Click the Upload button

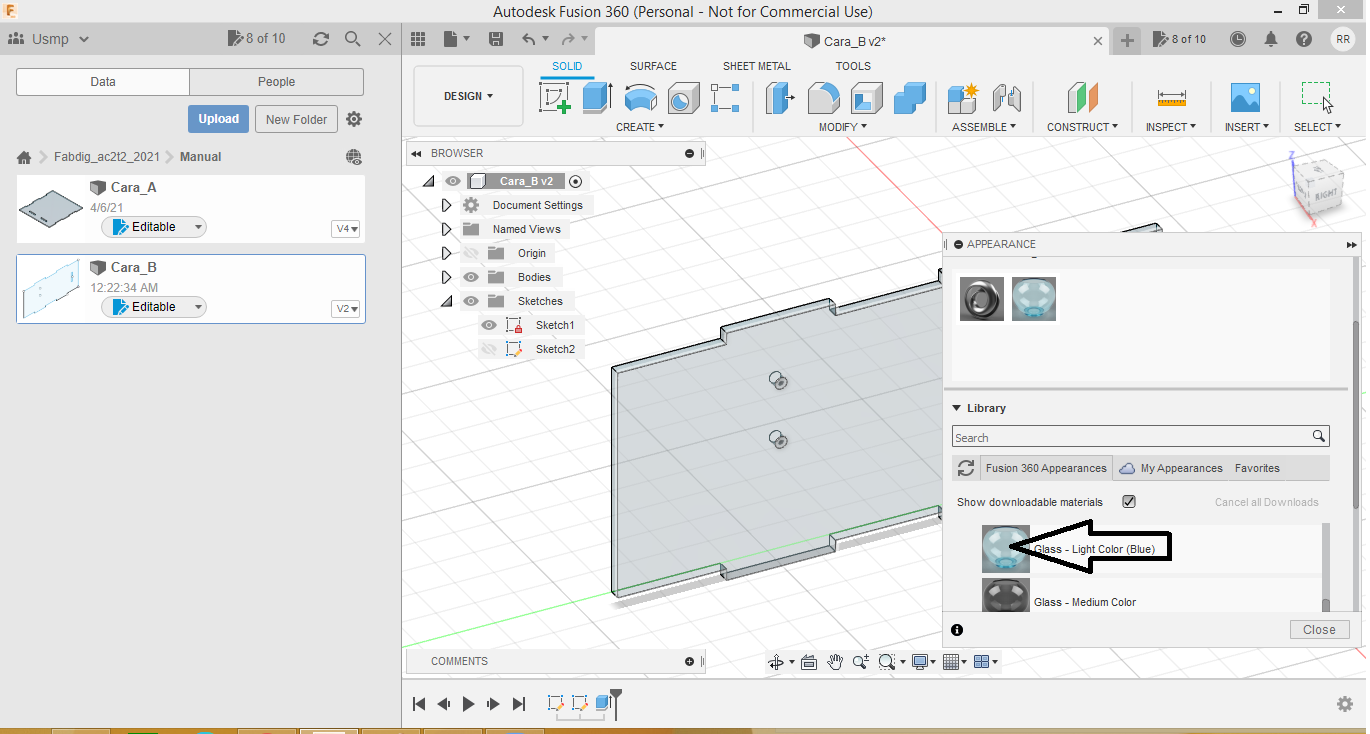pos(218,119)
